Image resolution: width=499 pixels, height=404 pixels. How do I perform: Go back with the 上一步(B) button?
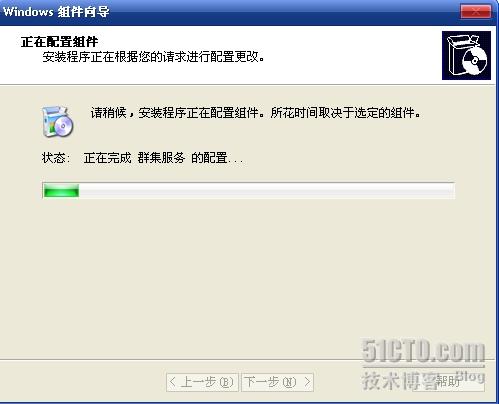202,382
